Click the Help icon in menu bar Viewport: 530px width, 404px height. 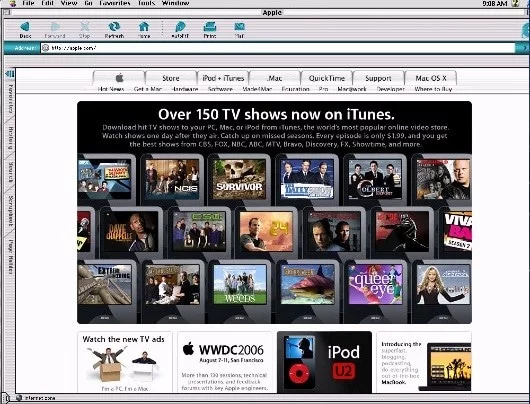click(x=515, y=3)
